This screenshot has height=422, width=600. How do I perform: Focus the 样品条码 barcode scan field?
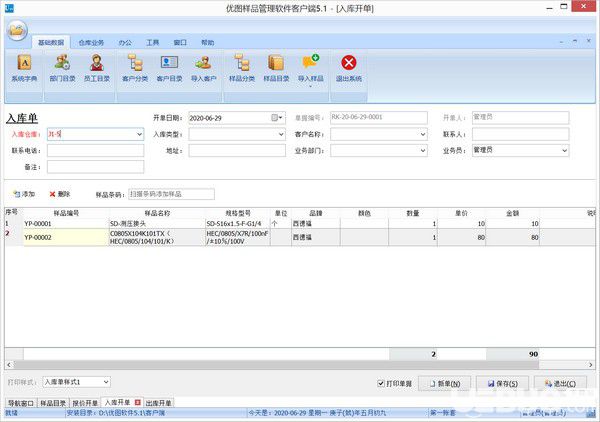pos(171,194)
